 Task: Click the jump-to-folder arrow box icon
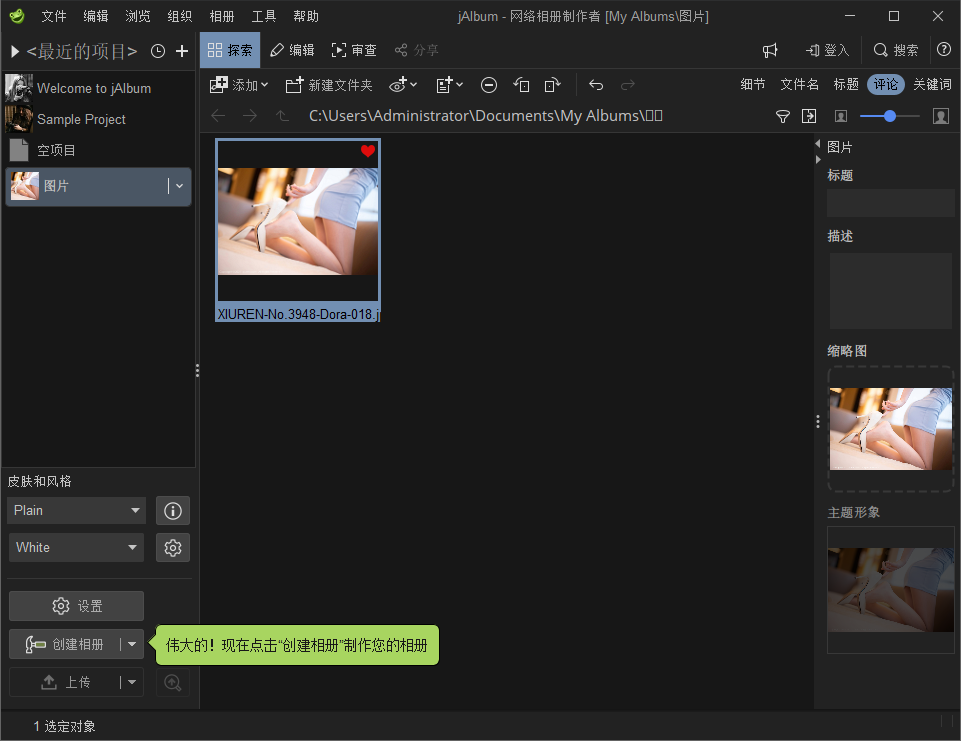tap(809, 116)
